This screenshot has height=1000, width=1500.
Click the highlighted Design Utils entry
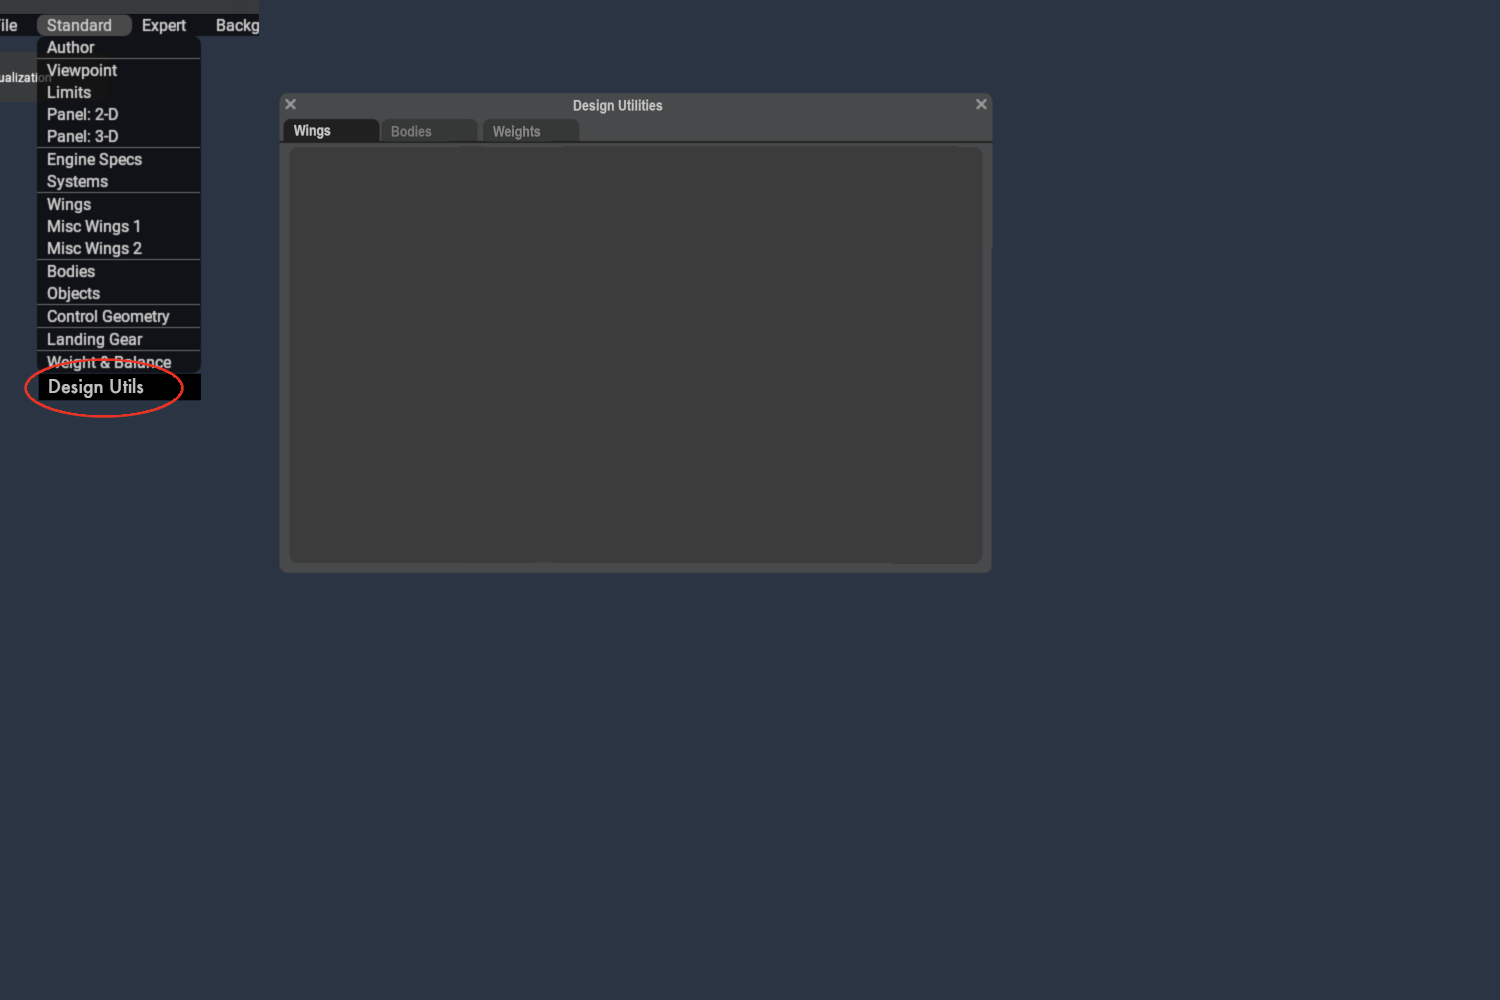(x=97, y=387)
